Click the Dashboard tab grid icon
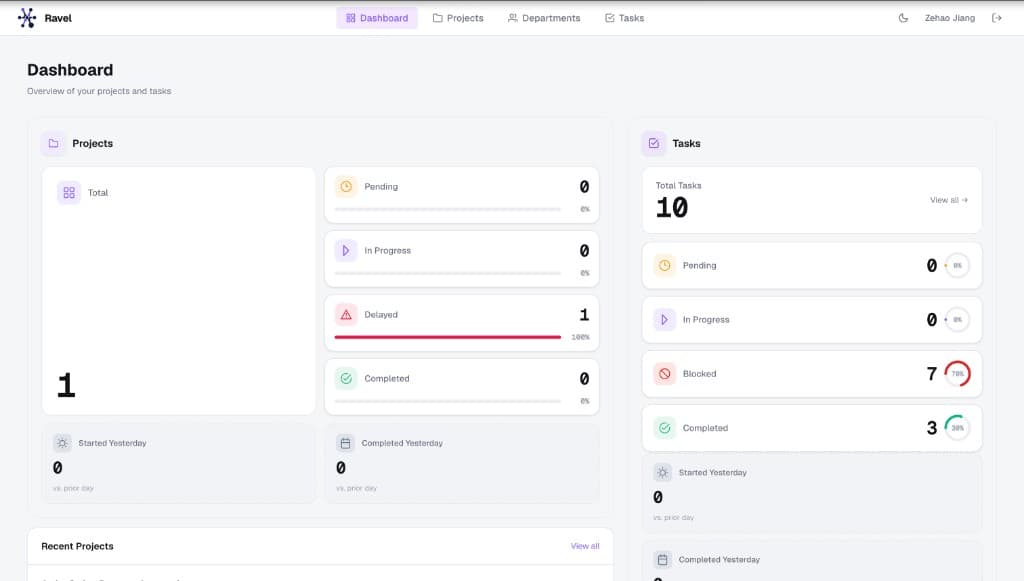 tap(351, 18)
